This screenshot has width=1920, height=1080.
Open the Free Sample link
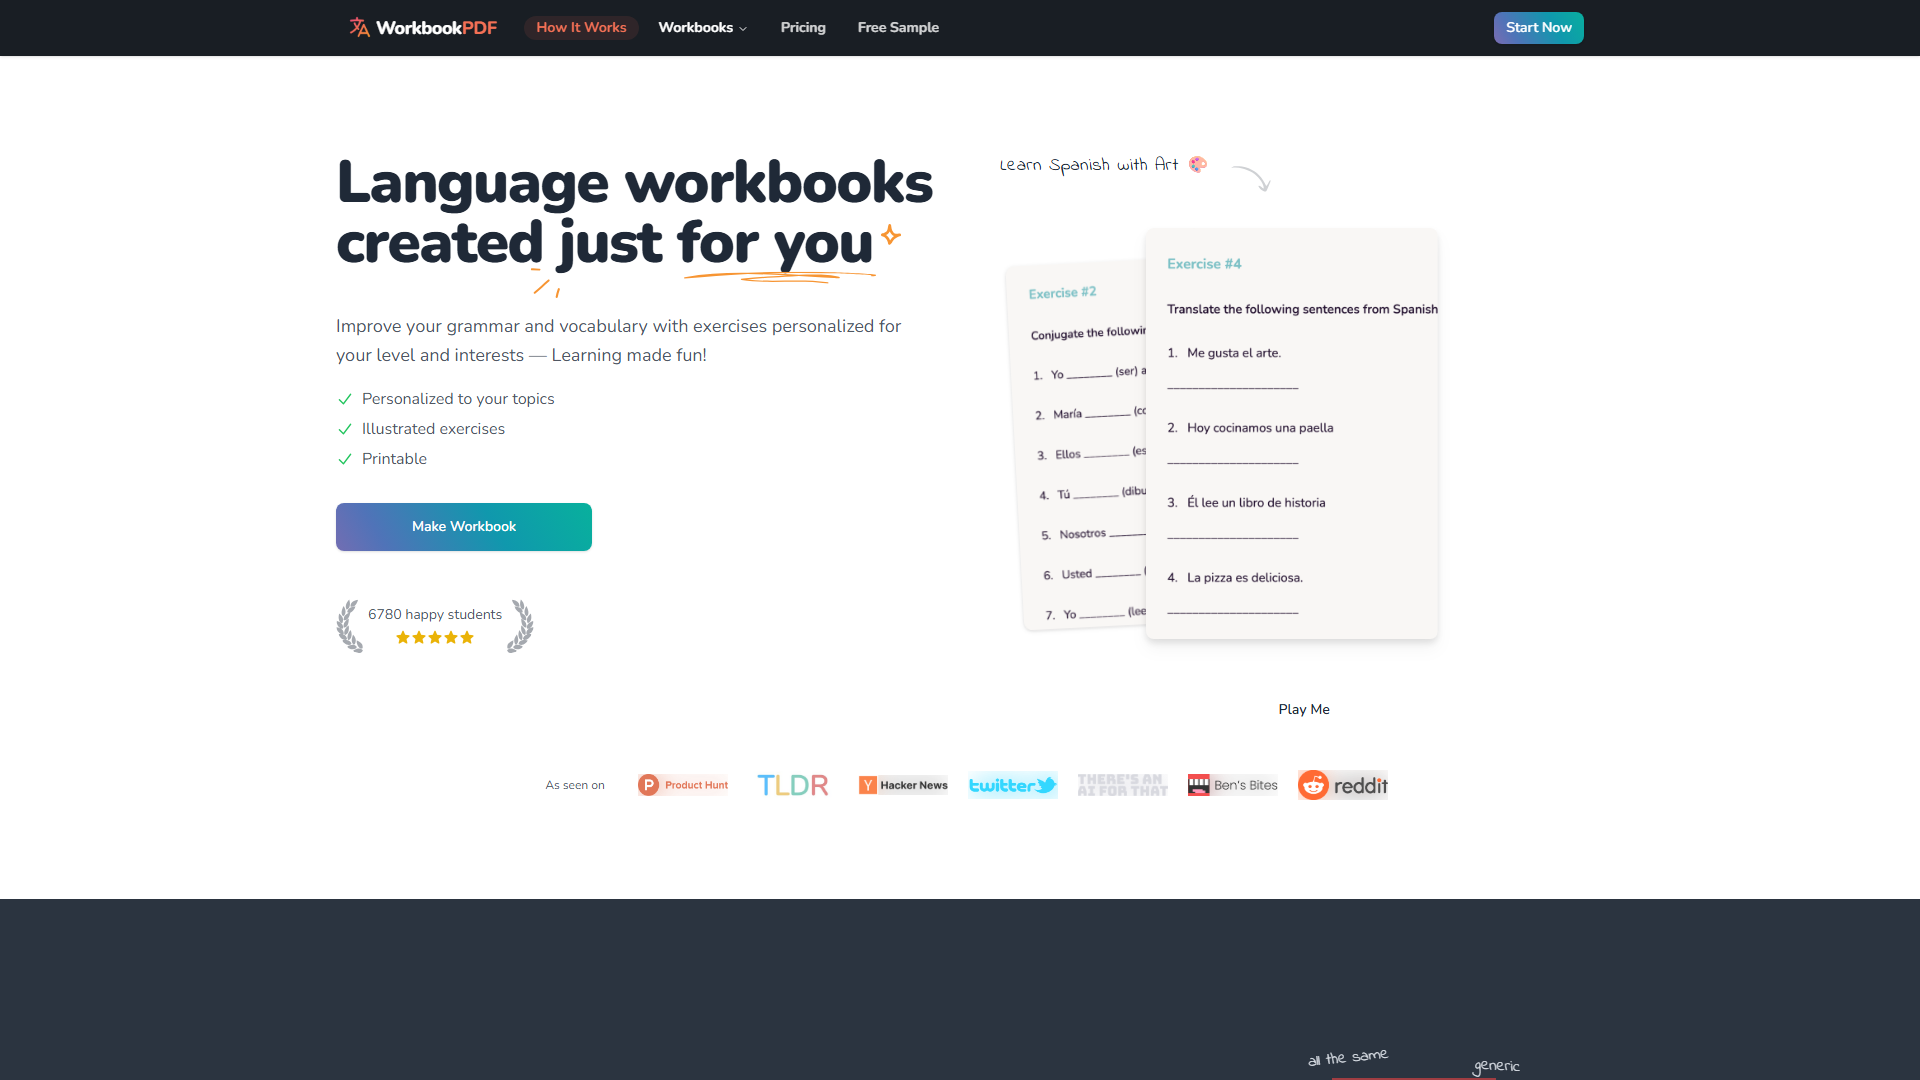(898, 27)
